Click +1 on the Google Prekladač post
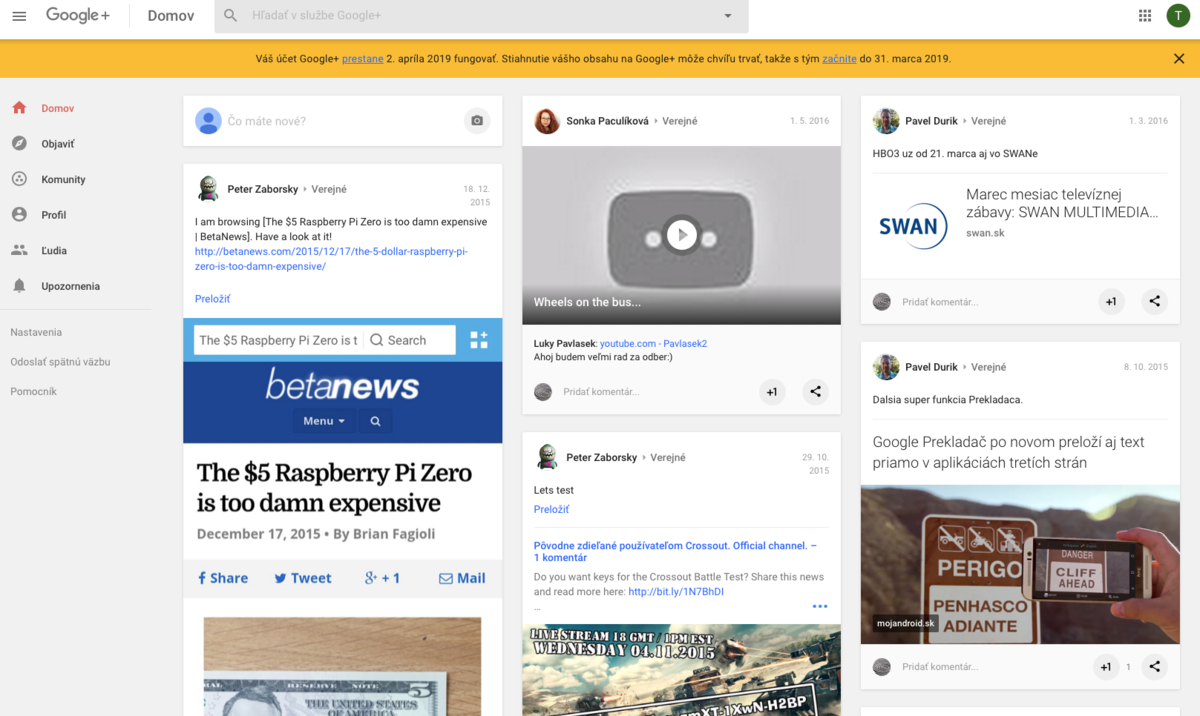Image resolution: width=1200 pixels, height=716 pixels. [1106, 667]
